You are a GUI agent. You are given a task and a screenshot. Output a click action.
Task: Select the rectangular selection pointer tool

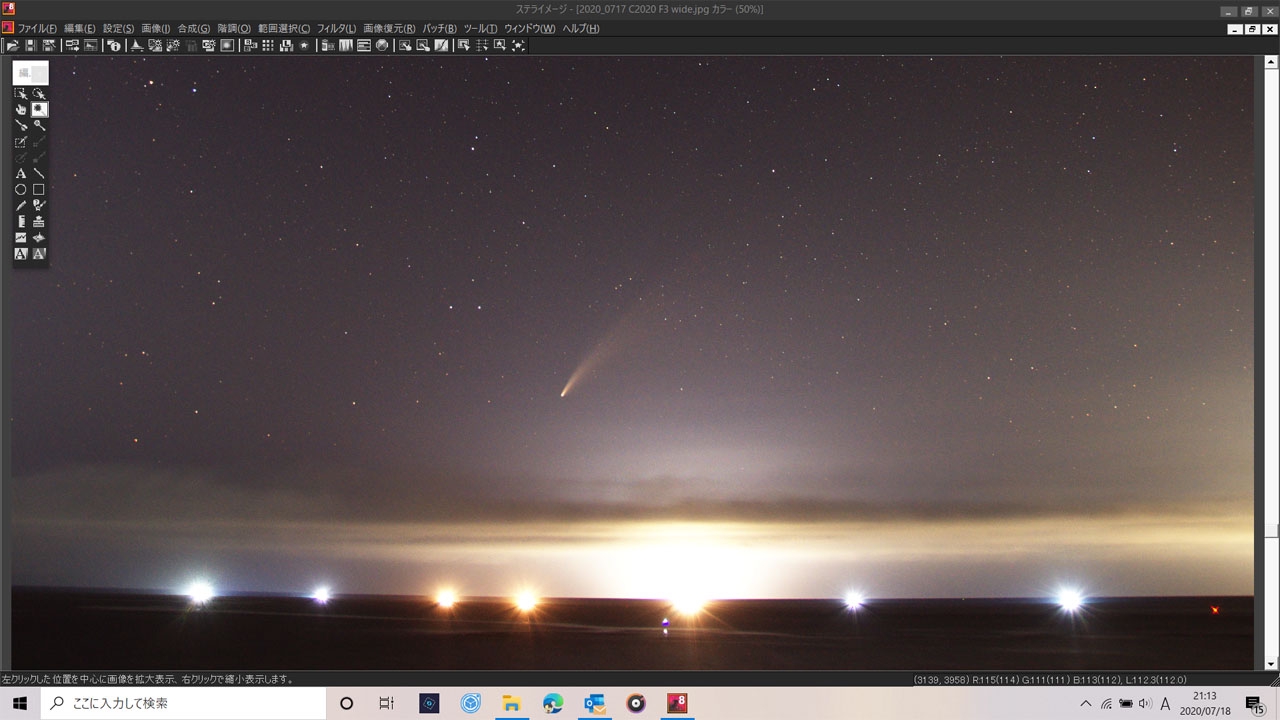pos(20,94)
